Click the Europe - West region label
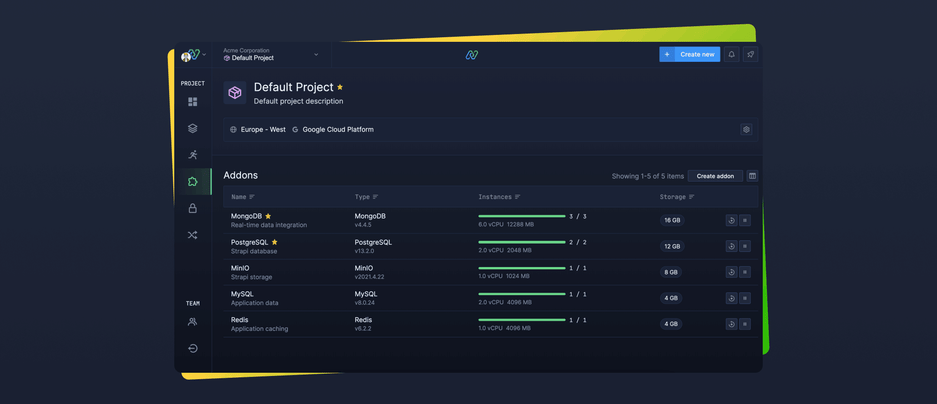Screen dimensions: 937x404 (x=263, y=129)
